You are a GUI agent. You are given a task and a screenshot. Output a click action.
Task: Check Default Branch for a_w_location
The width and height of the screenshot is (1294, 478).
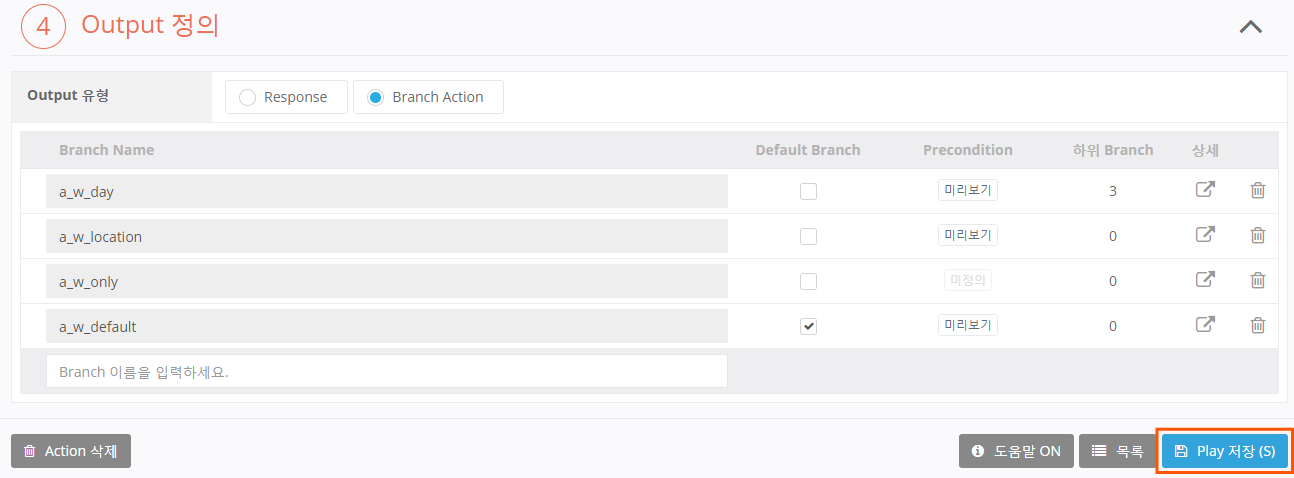tap(808, 236)
